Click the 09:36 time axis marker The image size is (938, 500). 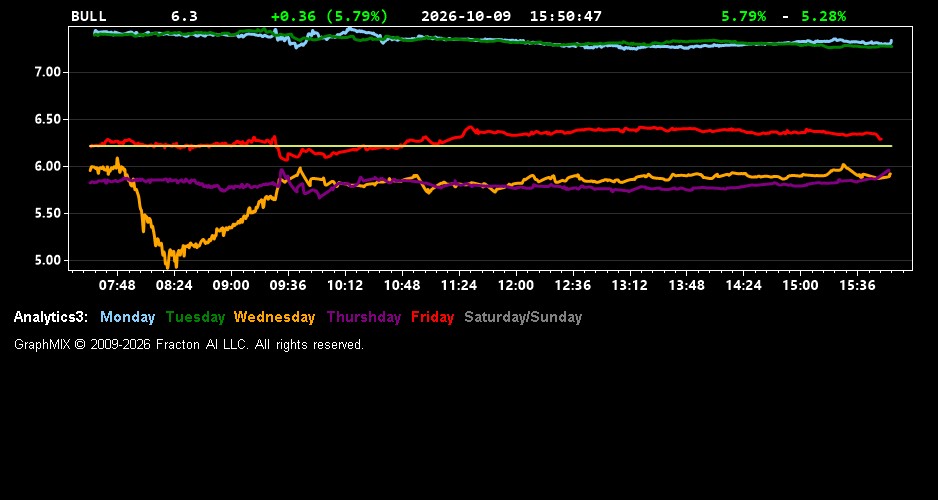[288, 286]
